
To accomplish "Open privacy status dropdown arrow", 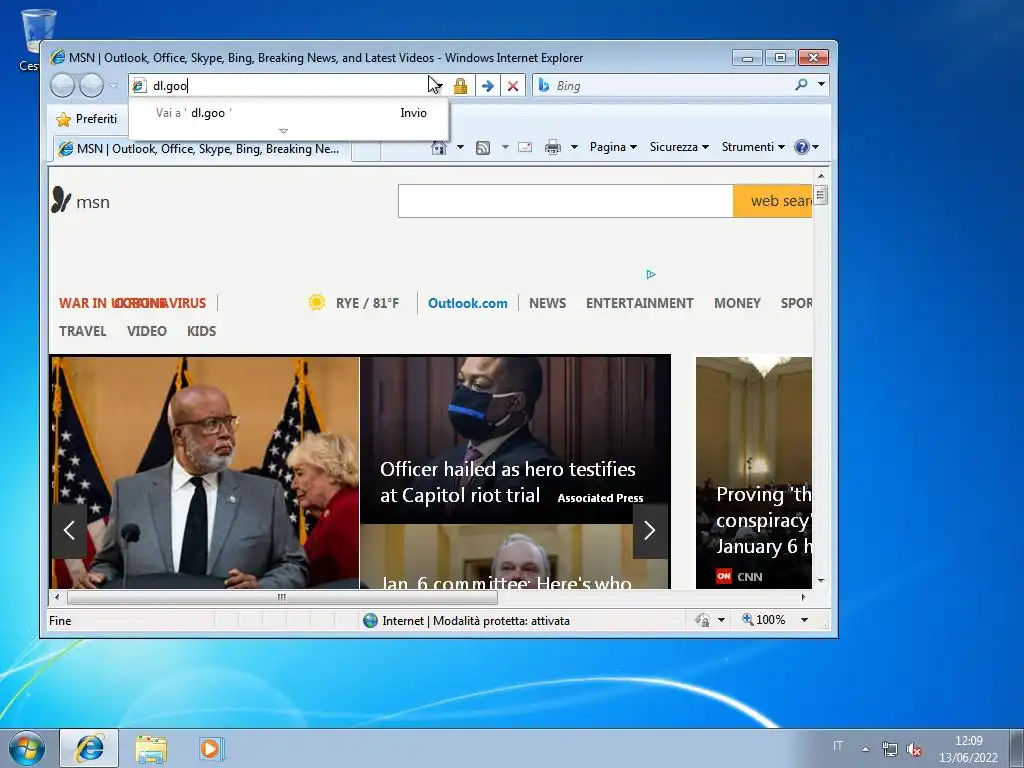I will coord(721,620).
